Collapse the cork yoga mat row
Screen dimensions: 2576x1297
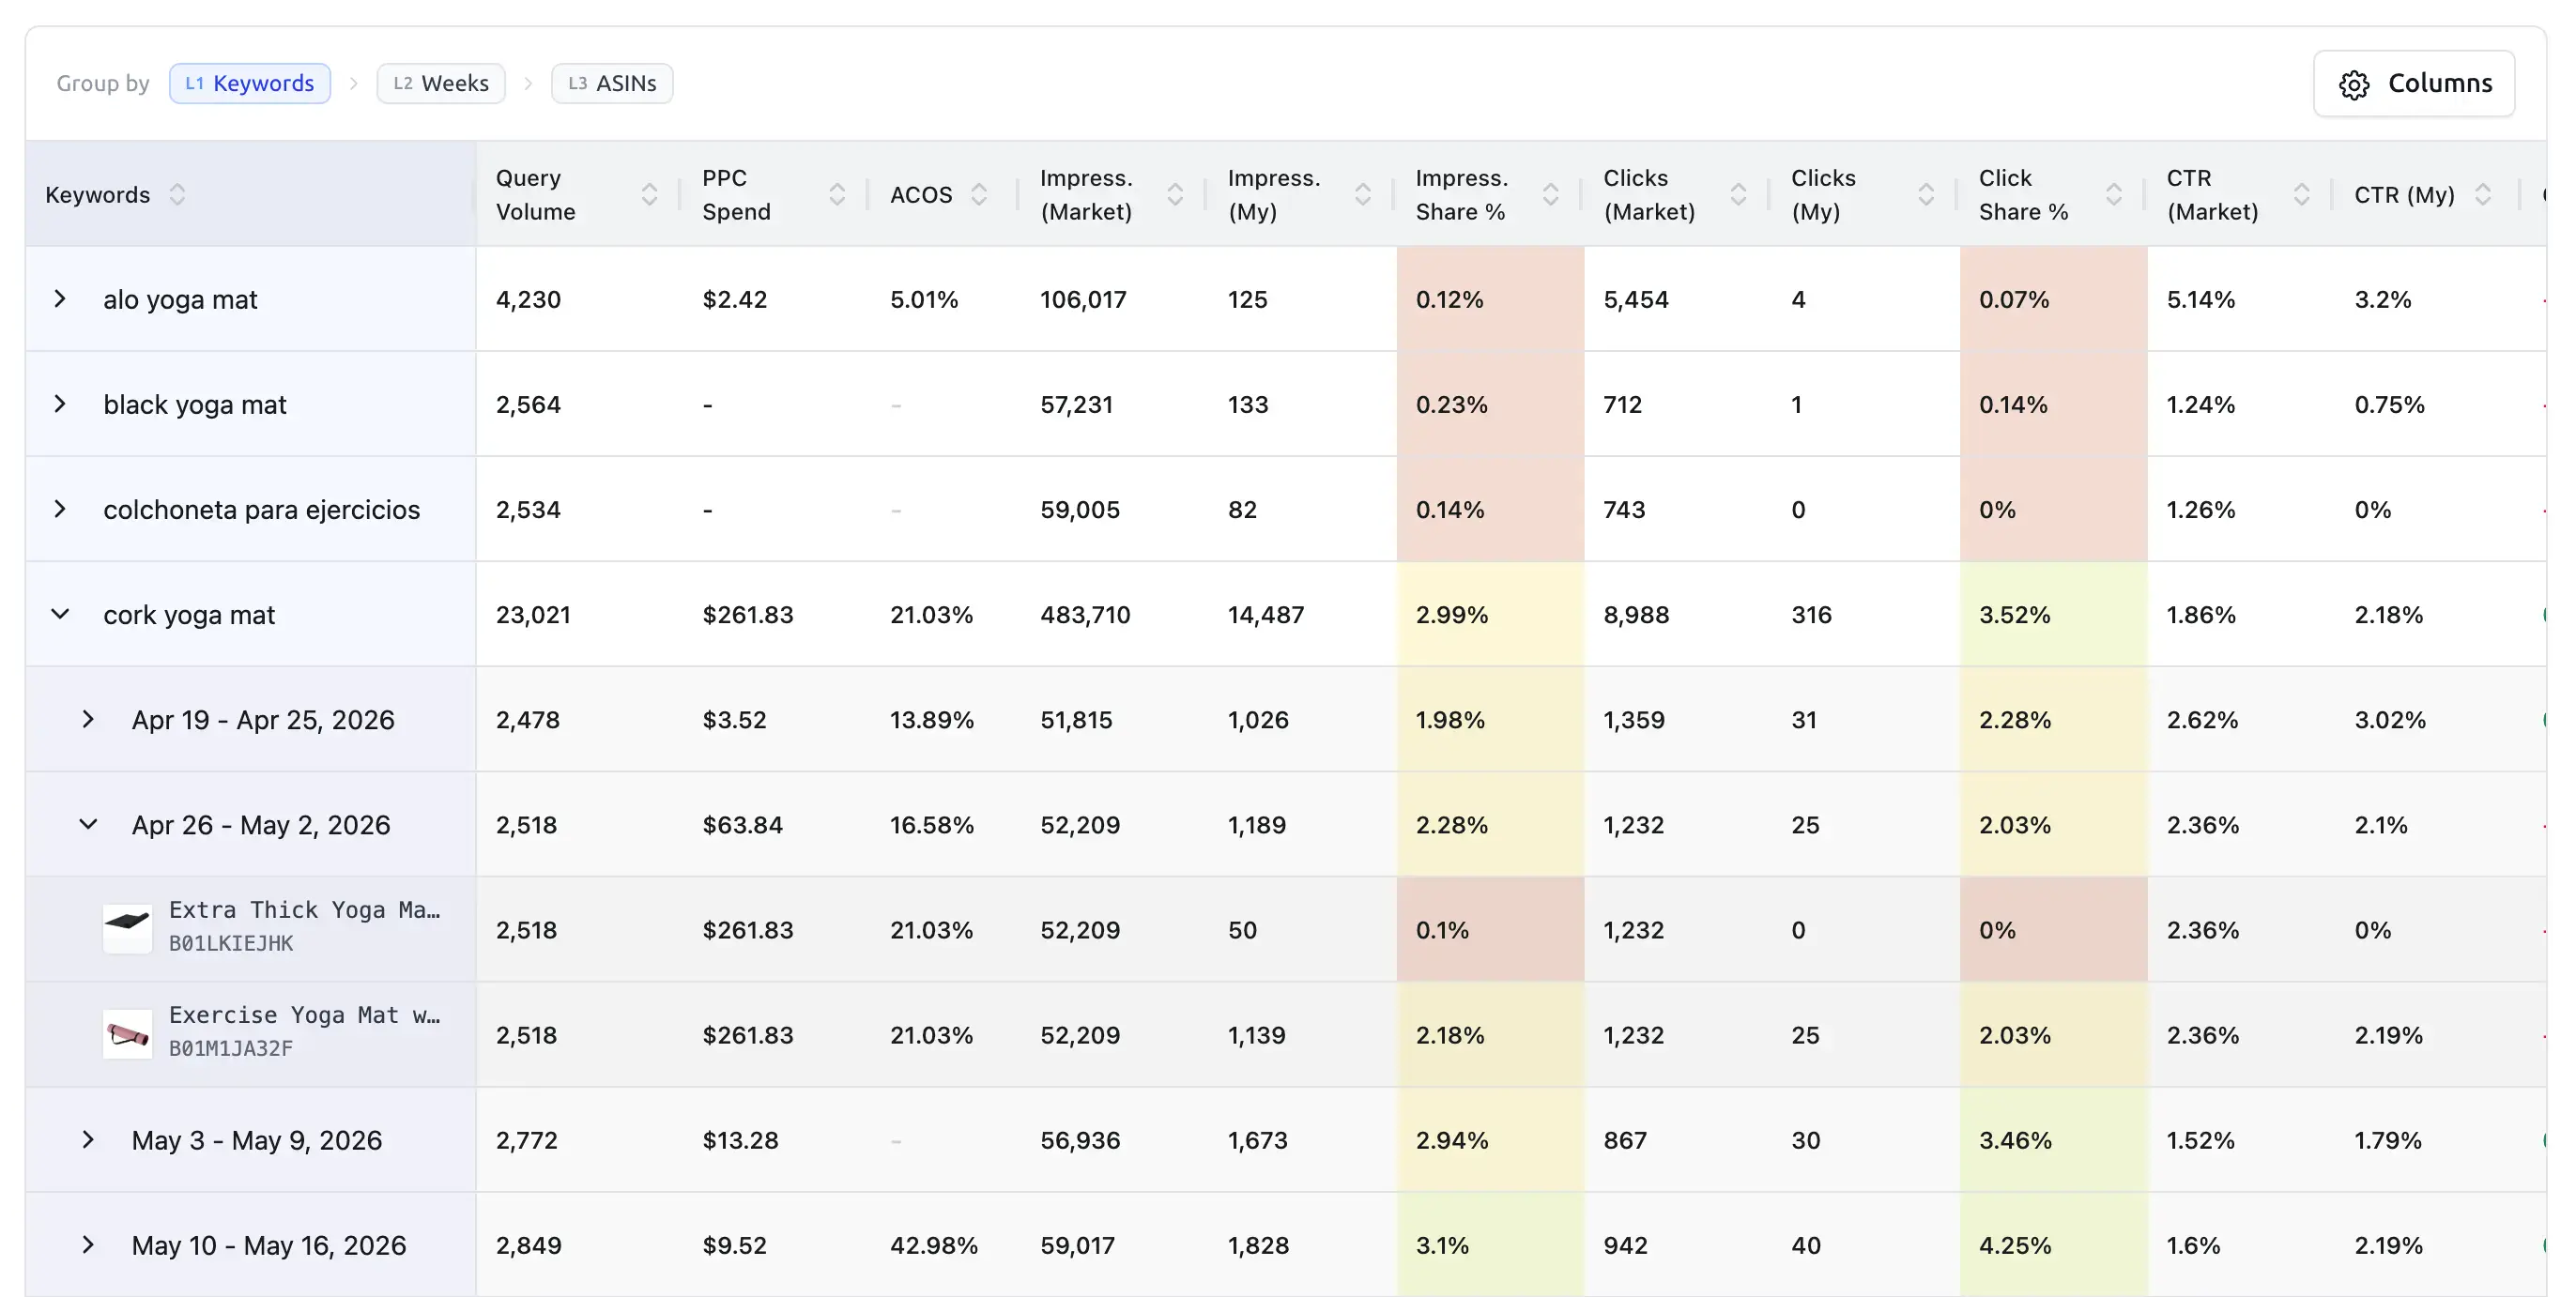60,614
